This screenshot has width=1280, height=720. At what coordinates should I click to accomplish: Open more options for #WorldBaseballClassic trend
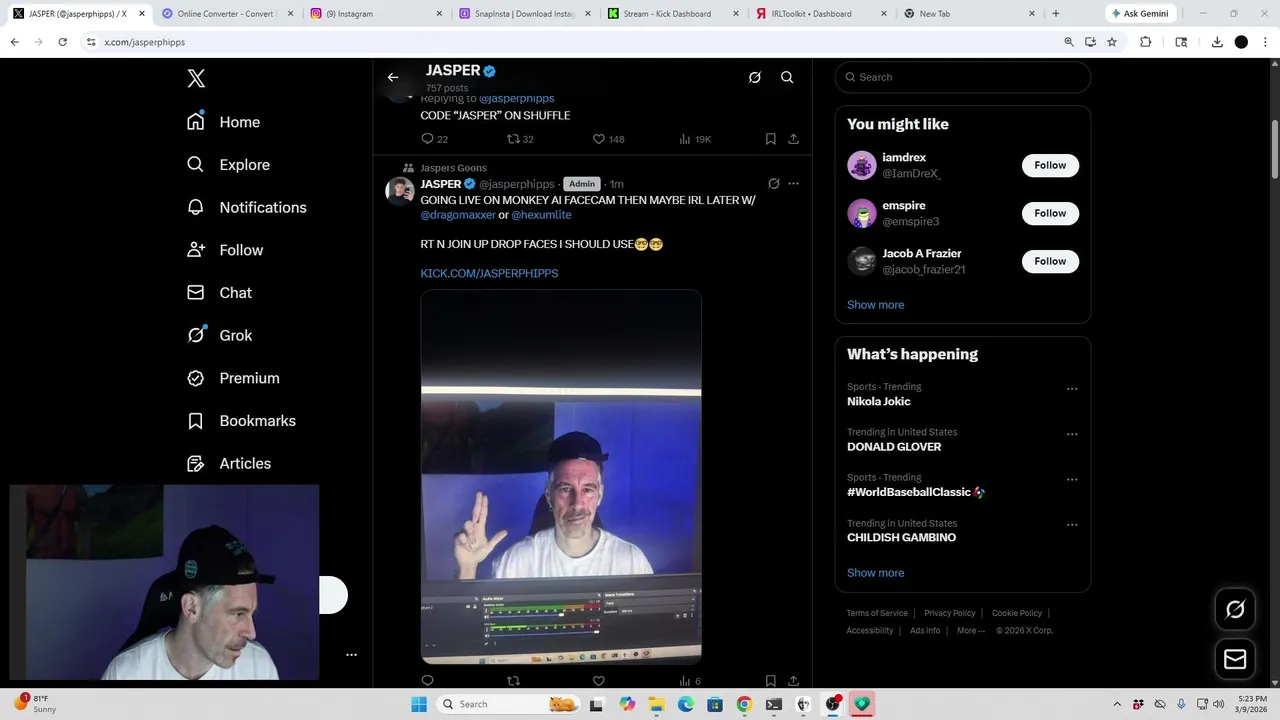[x=1072, y=480]
